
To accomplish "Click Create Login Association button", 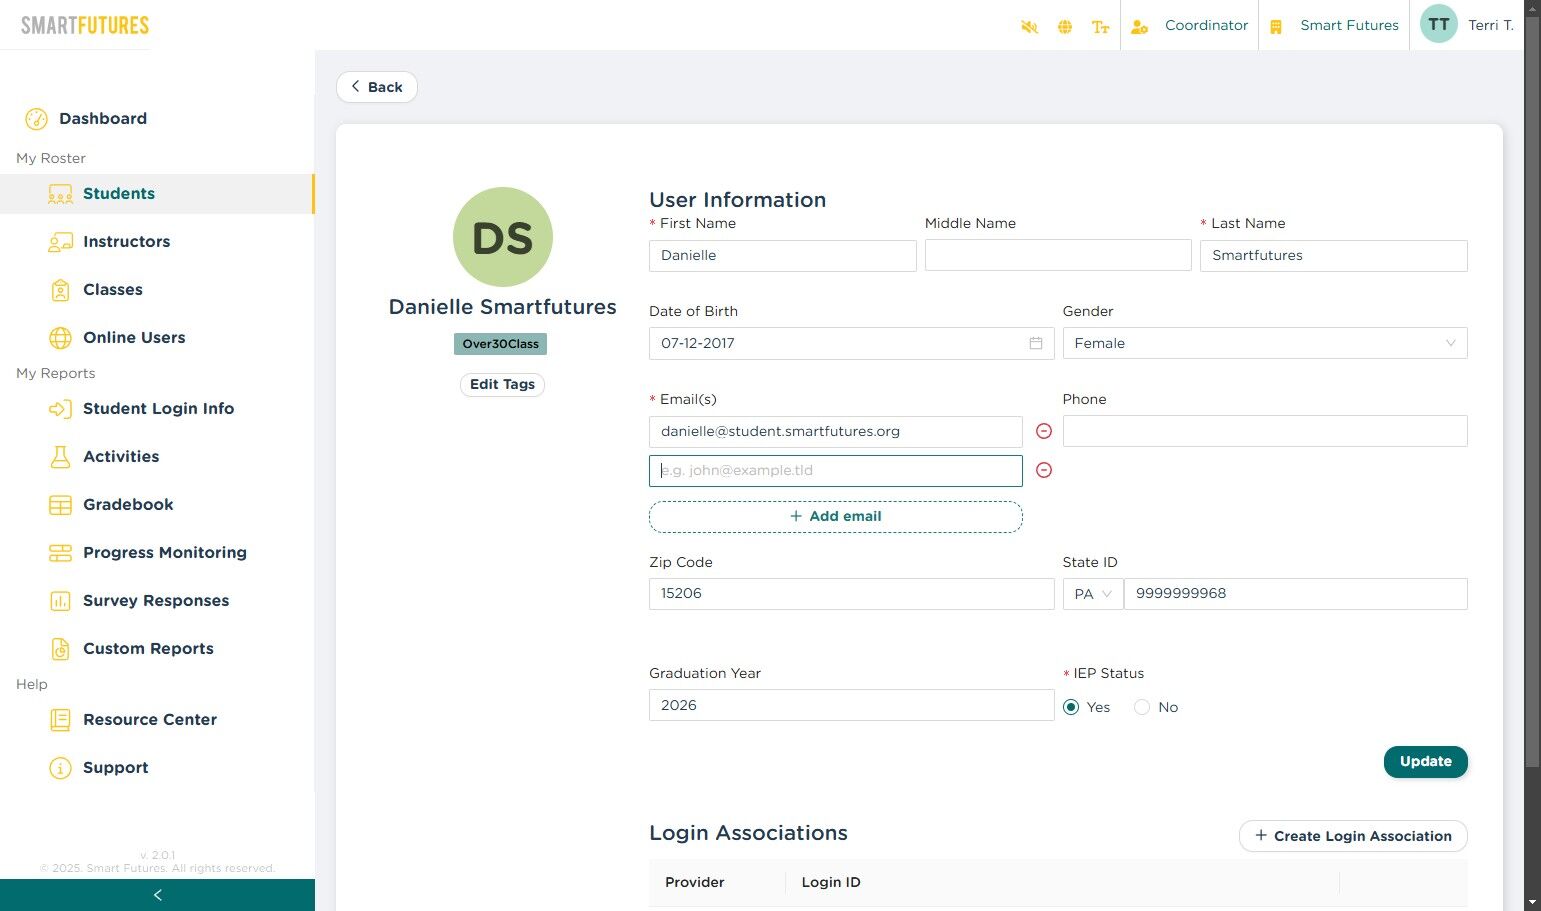I will 1352,836.
